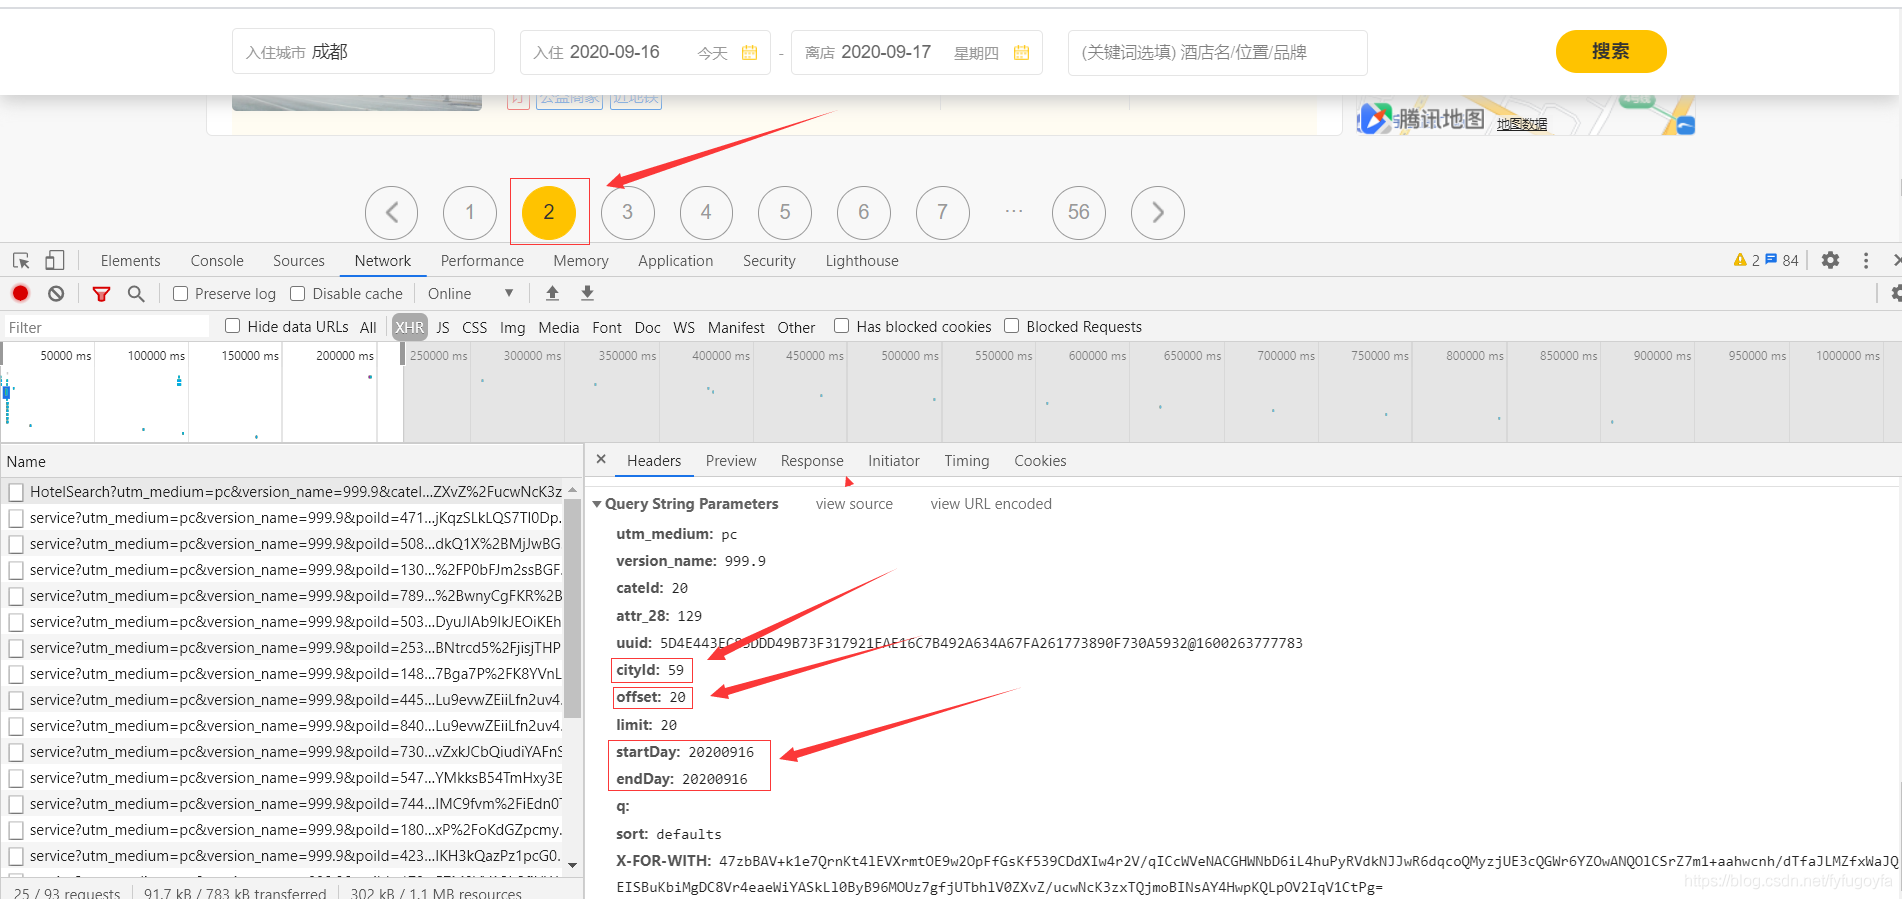Open the Console tab
This screenshot has width=1902, height=899.
point(217,261)
